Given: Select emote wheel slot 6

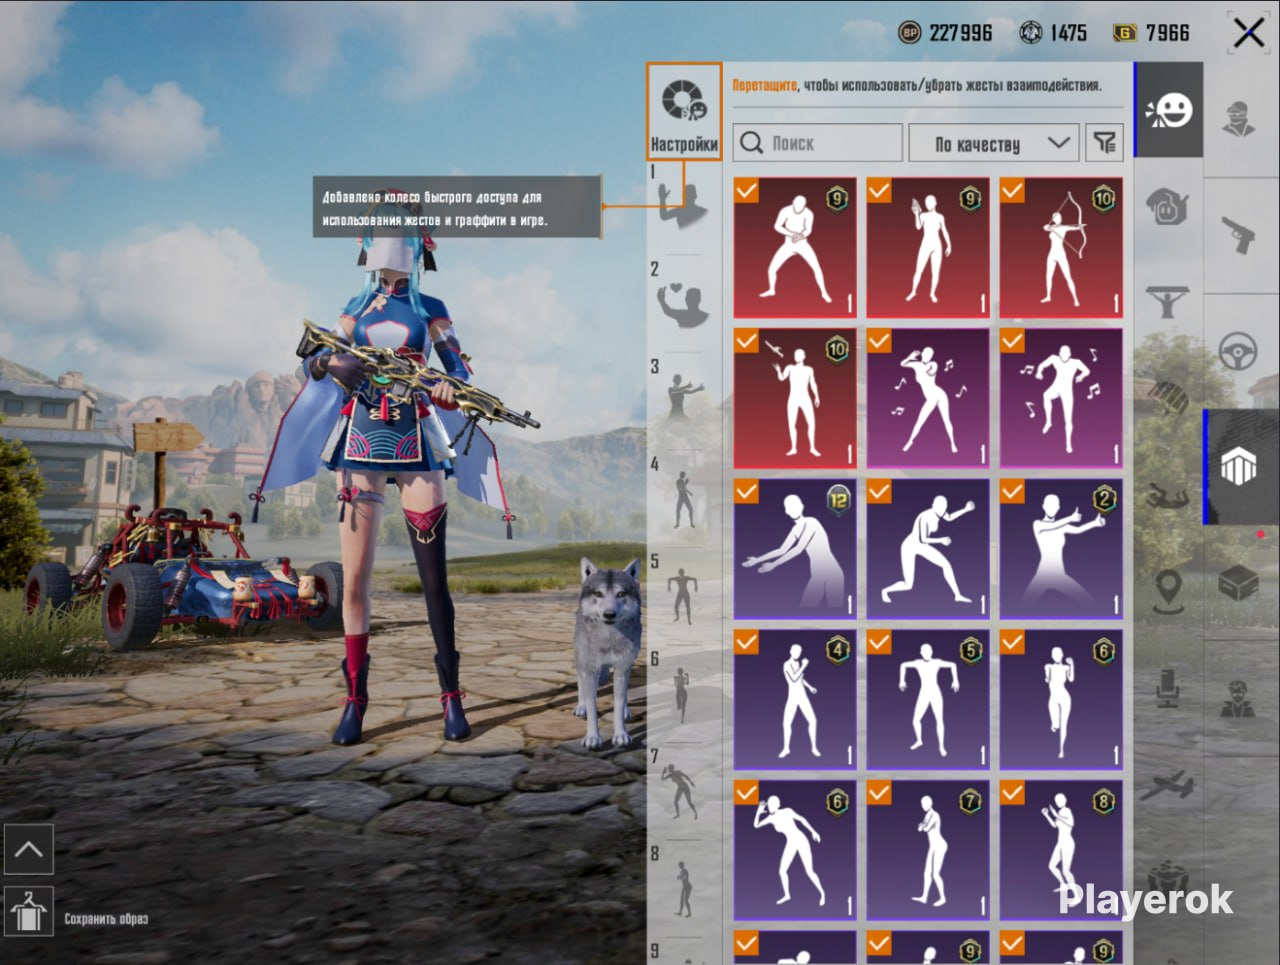Looking at the screenshot, I should coord(684,692).
